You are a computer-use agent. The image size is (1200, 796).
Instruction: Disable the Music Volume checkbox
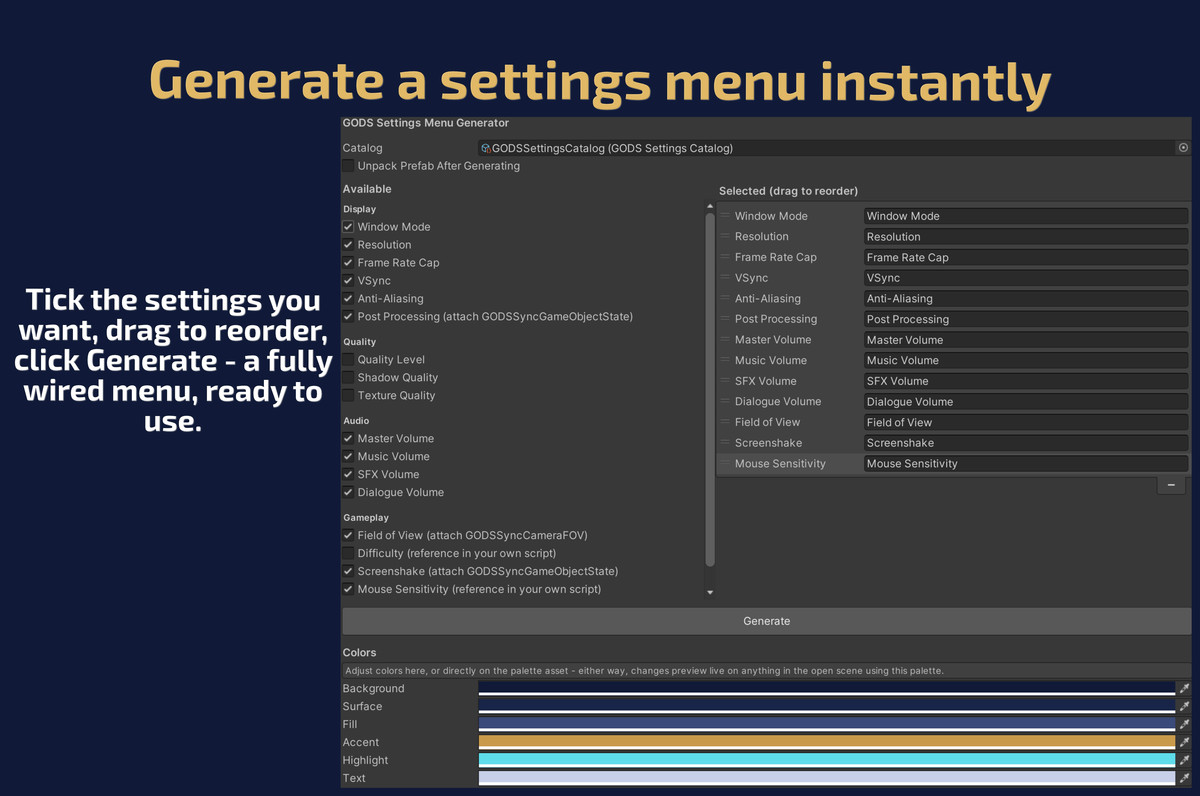(348, 457)
